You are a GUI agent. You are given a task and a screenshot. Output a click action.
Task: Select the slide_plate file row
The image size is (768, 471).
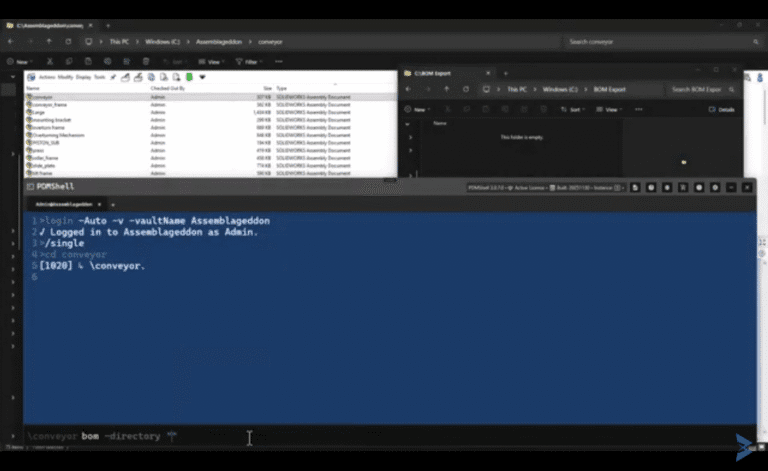click(211, 165)
